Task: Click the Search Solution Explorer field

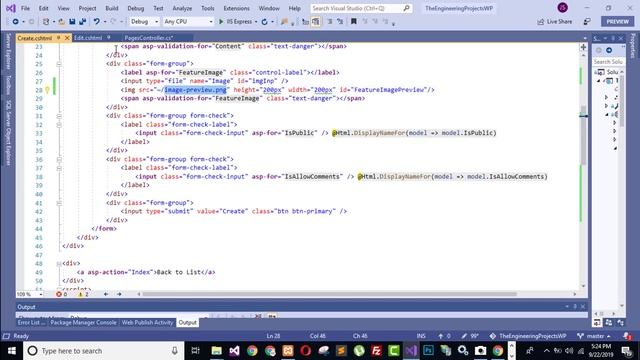Action: (x=608, y=62)
